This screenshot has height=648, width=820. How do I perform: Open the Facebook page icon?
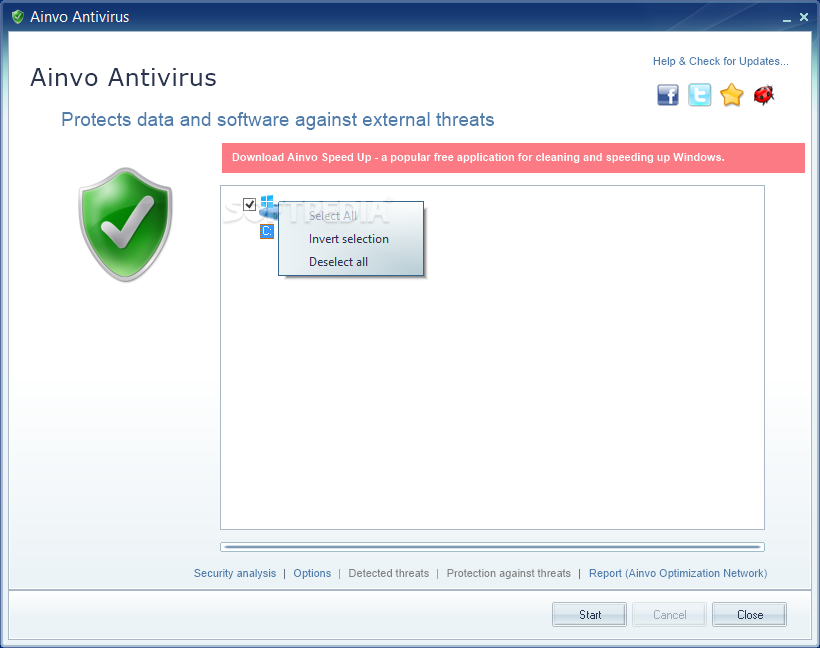(668, 95)
